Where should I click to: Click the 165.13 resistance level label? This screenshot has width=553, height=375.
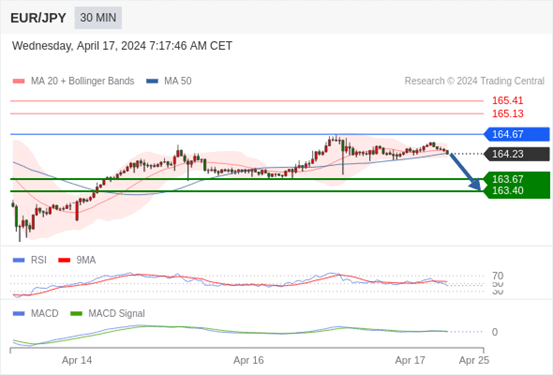[508, 114]
